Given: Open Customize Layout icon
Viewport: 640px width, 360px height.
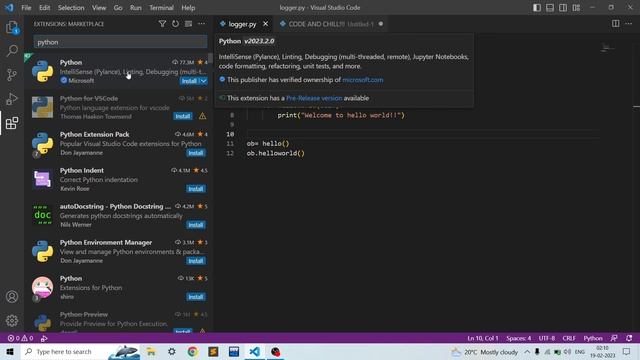Looking at the screenshot, I should point(576,8).
